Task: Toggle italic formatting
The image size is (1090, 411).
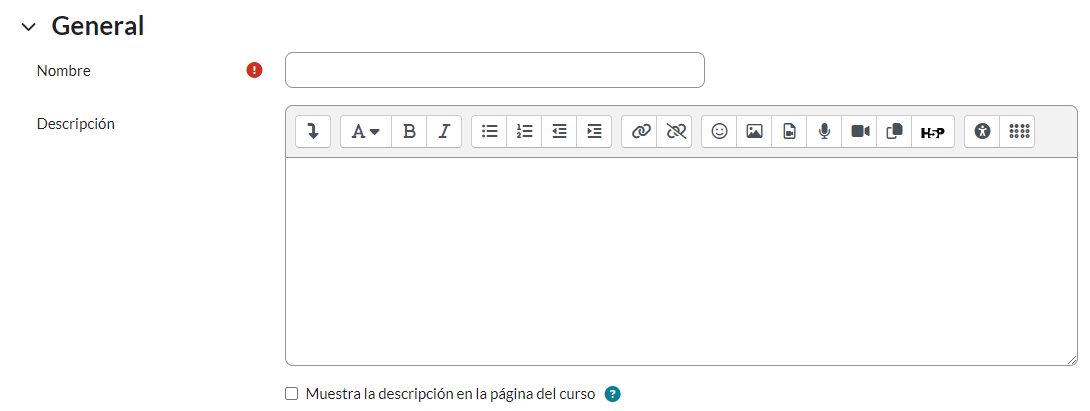Action: (444, 131)
